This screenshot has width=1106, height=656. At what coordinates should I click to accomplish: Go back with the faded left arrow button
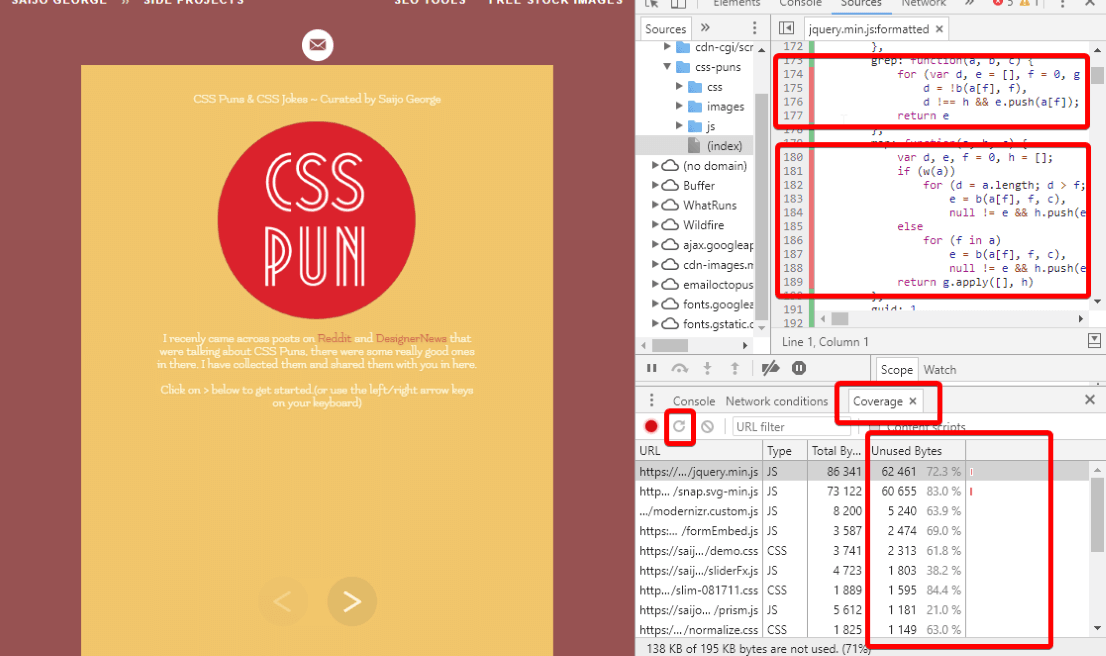point(283,601)
